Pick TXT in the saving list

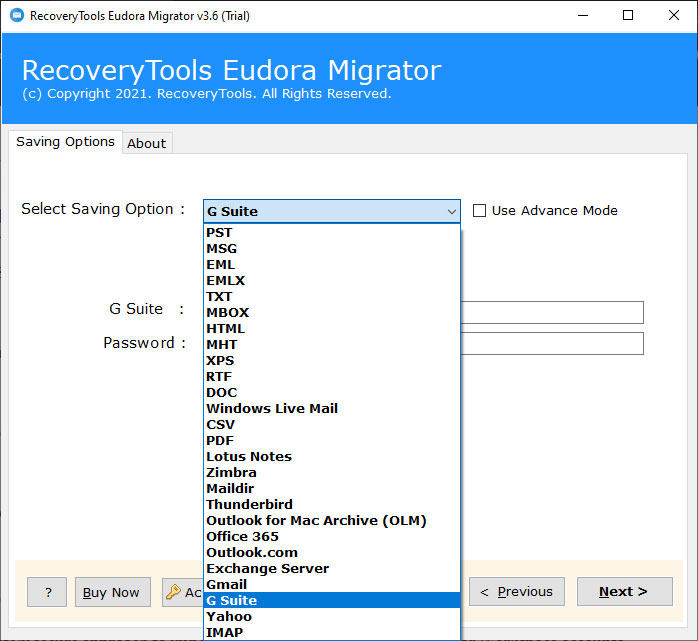coord(332,296)
